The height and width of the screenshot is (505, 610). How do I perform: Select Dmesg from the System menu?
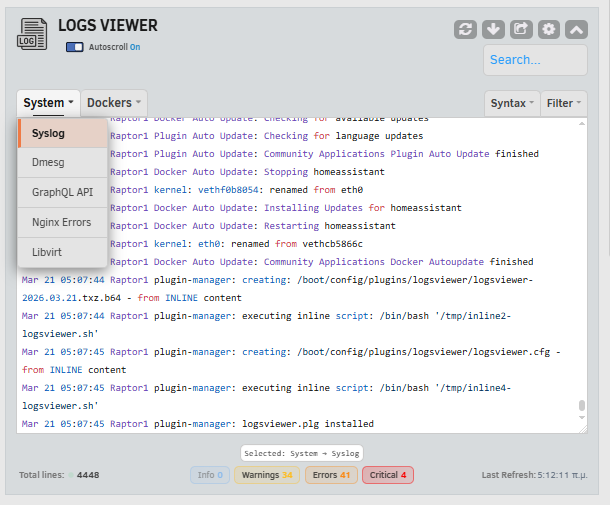63,163
